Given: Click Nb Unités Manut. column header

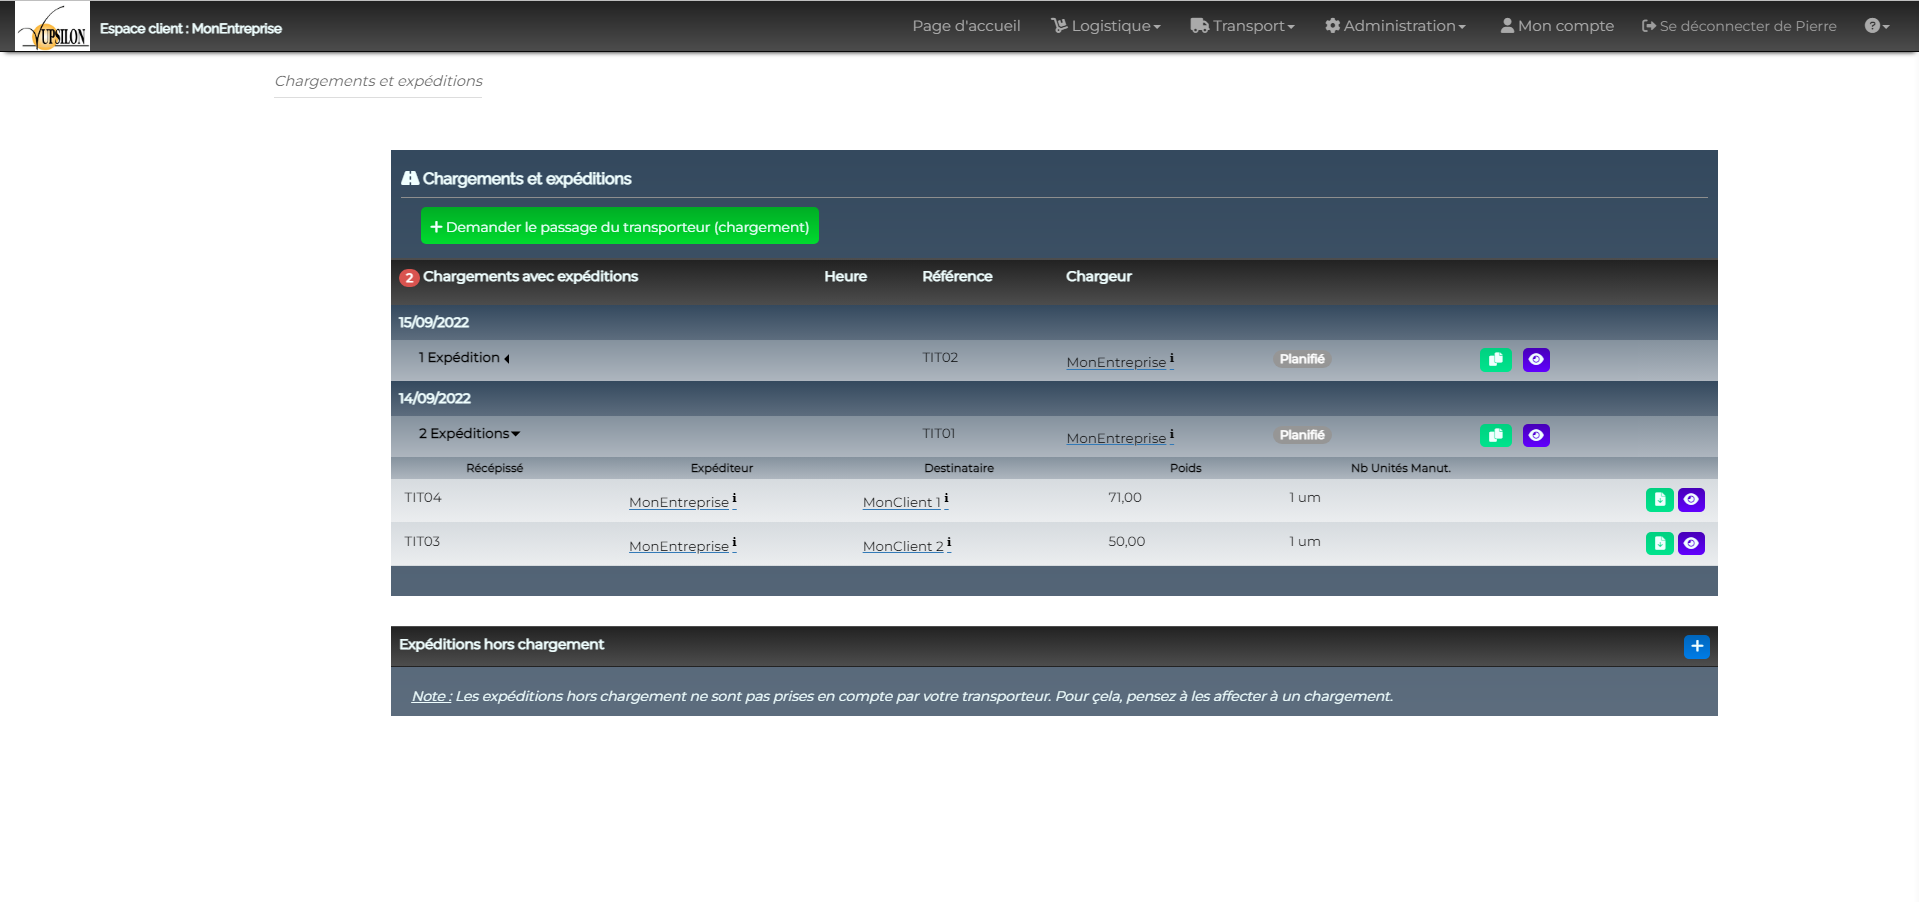Looking at the screenshot, I should click(1400, 468).
